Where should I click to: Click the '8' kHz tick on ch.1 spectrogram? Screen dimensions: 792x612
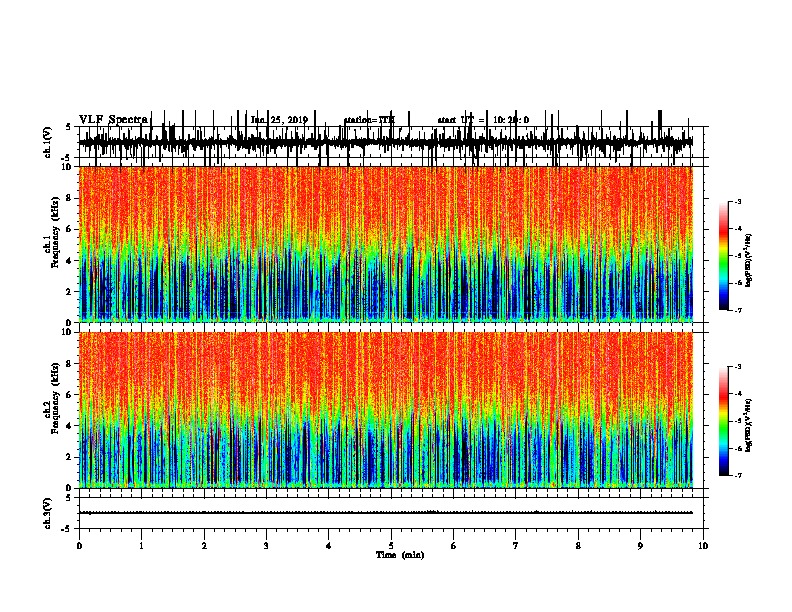(x=69, y=198)
